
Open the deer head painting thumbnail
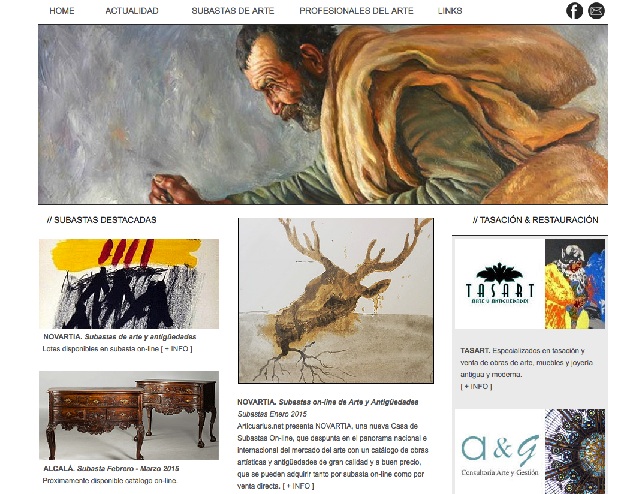336,301
